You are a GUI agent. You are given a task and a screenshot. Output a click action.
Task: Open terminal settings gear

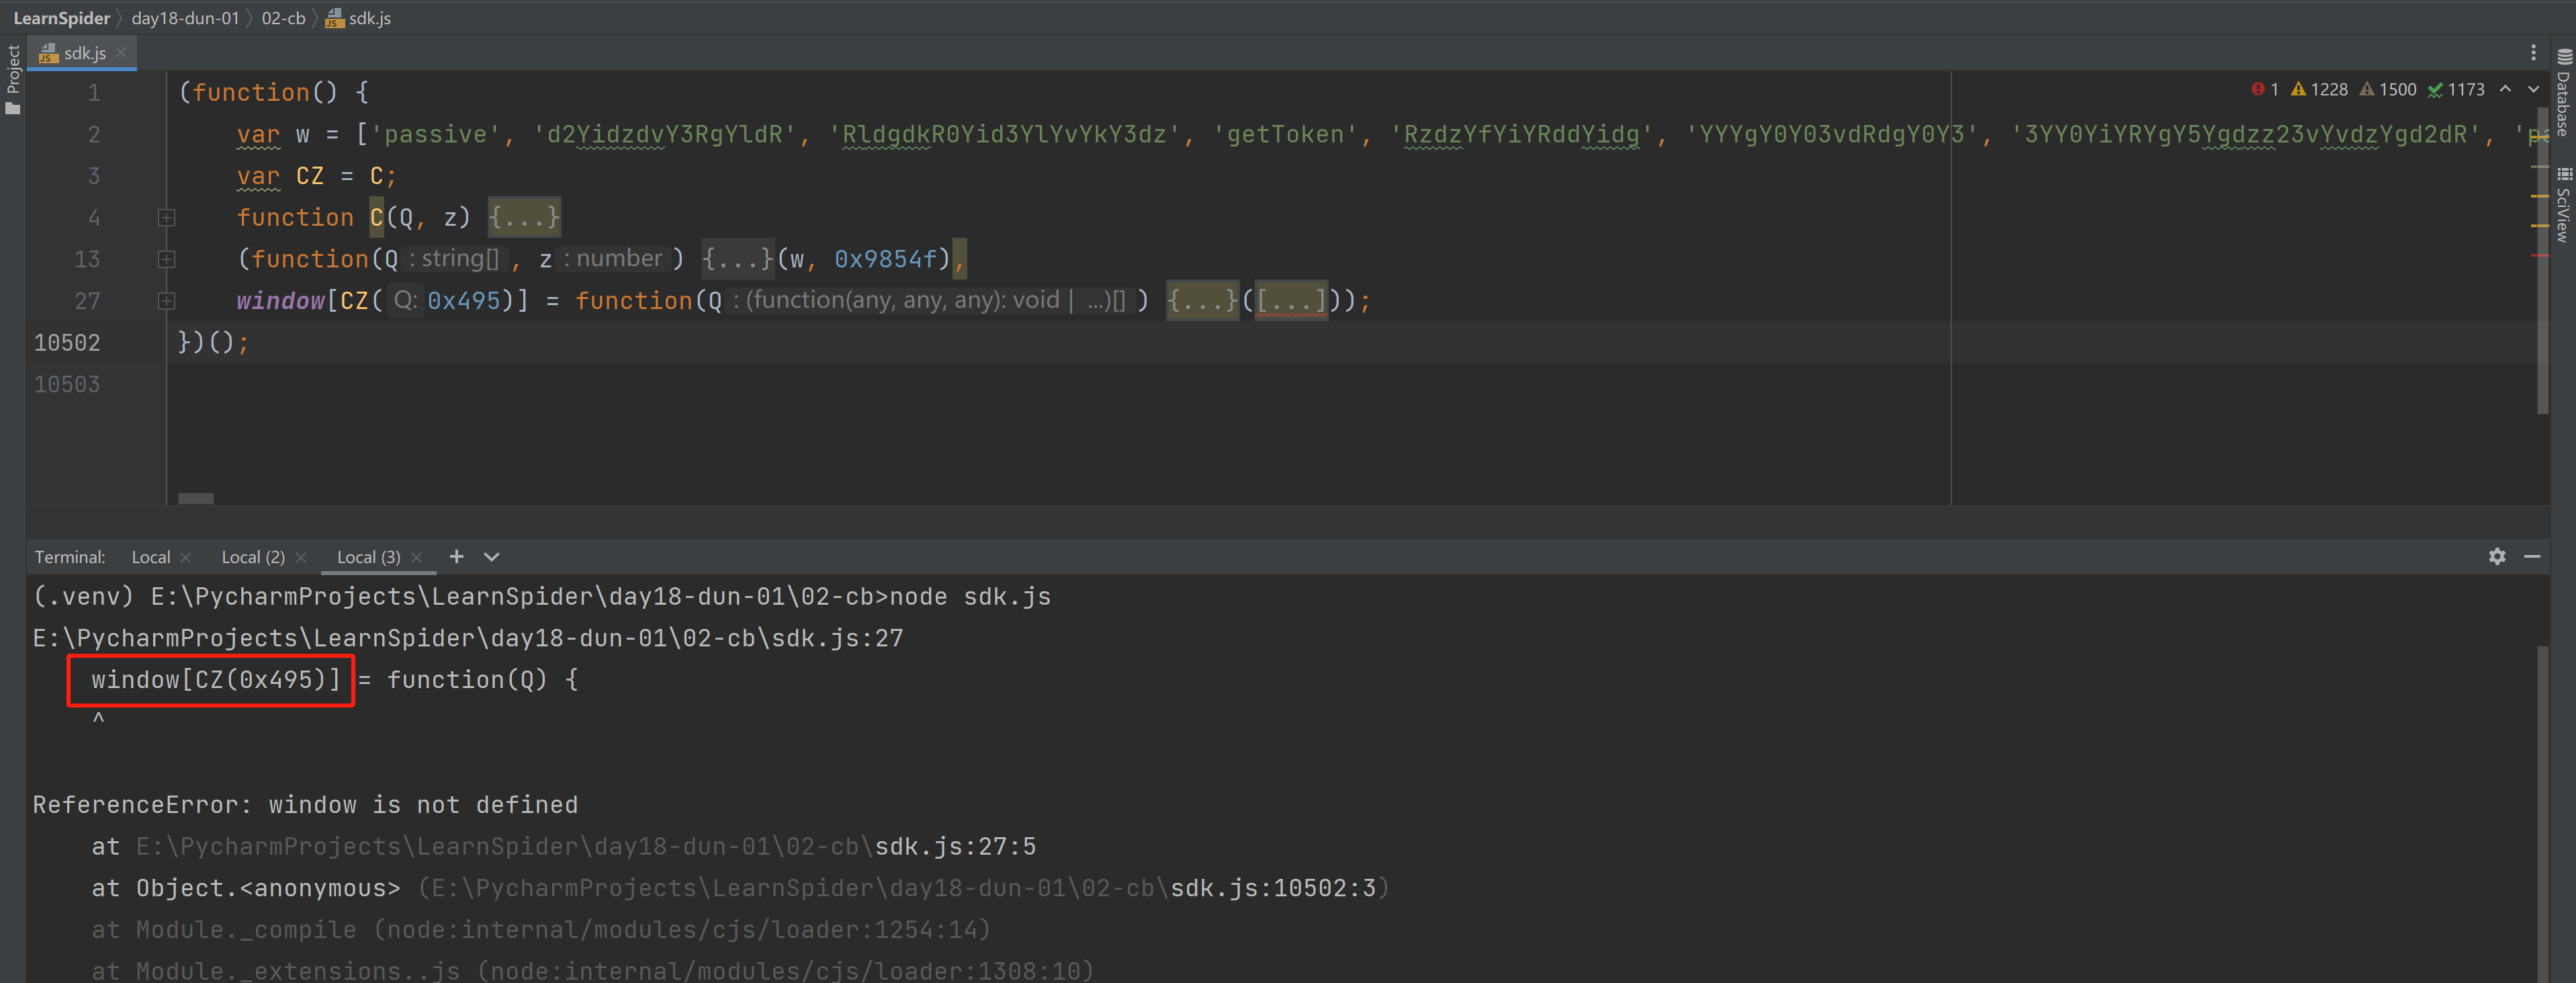[2497, 557]
